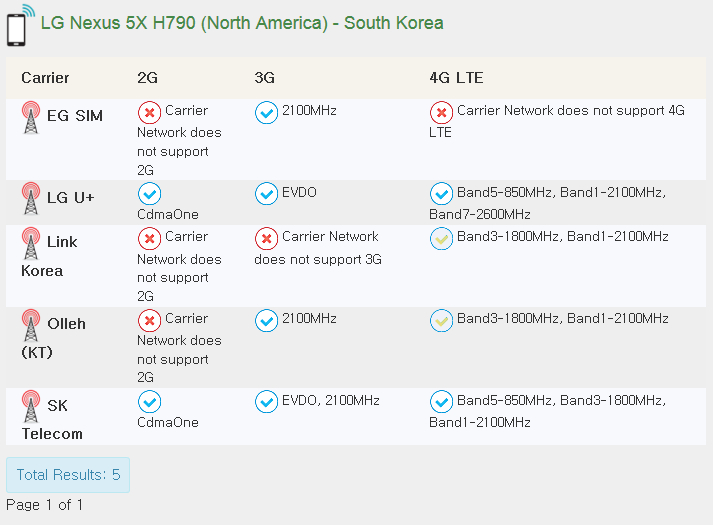
Task: Click the Olleh (KT) carrier tower icon
Action: (31, 326)
